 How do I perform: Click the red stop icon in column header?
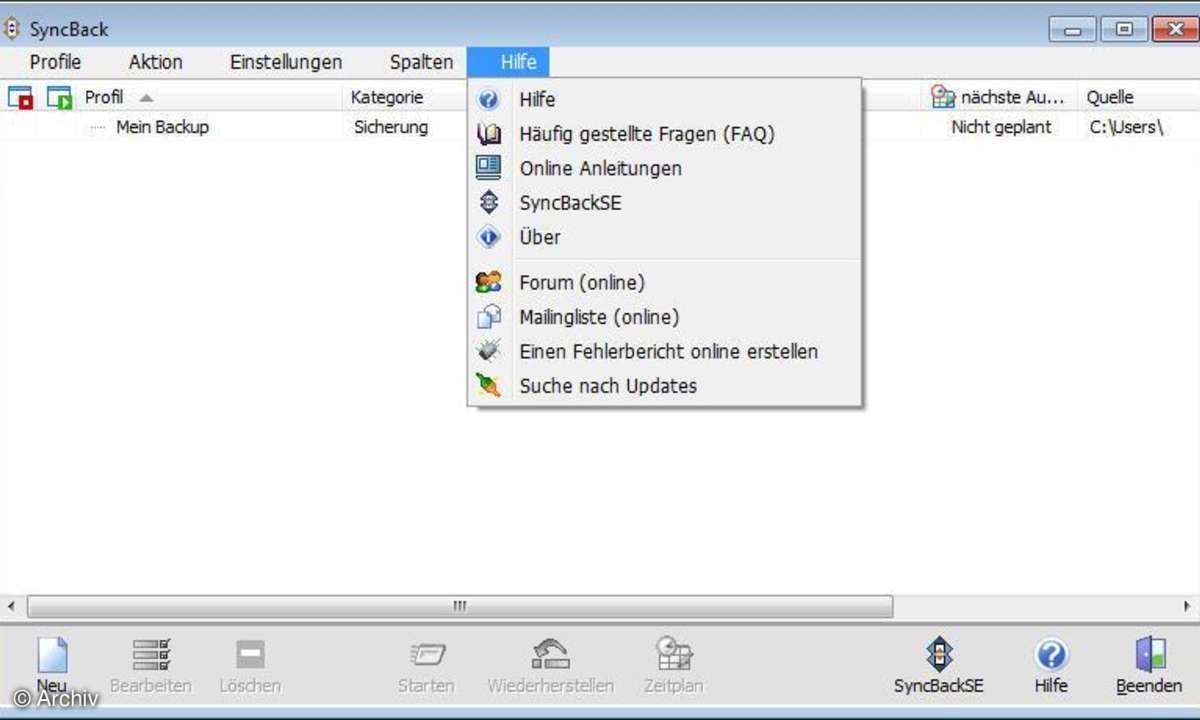click(20, 98)
